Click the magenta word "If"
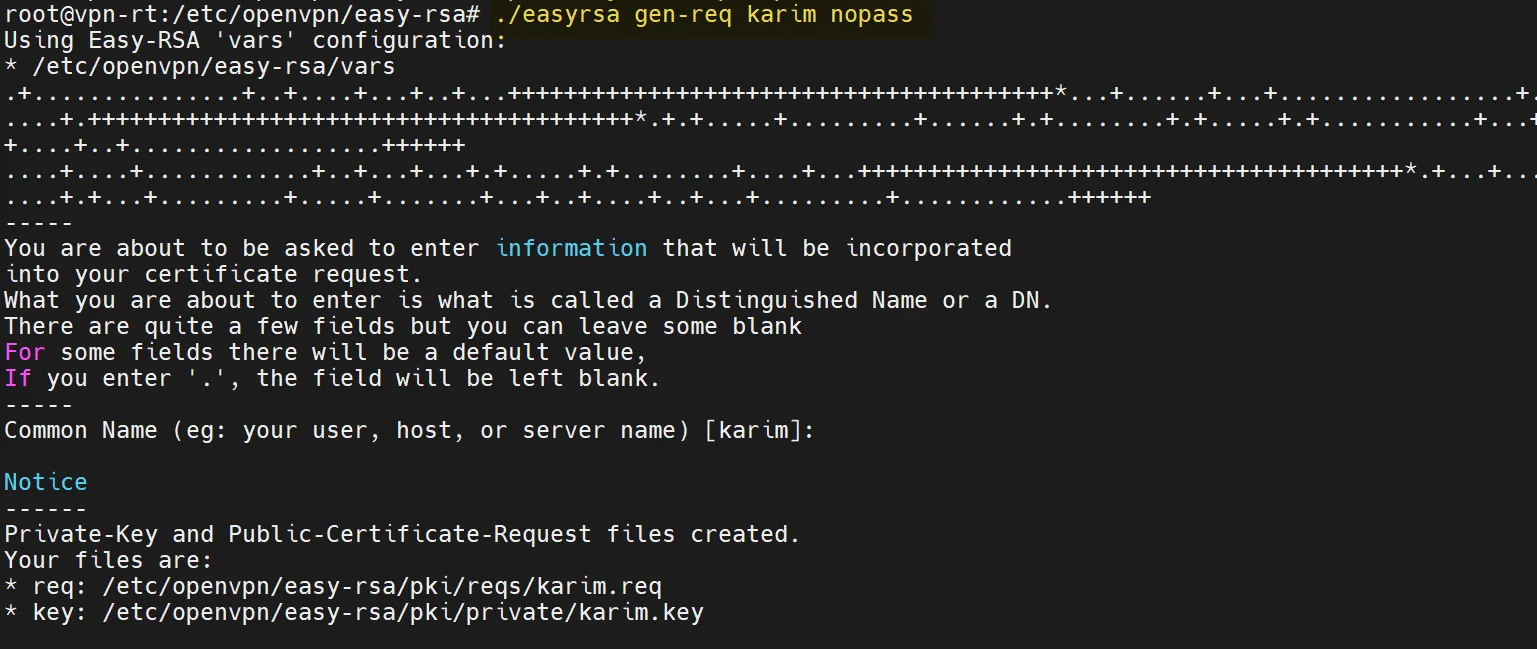 click(x=18, y=378)
